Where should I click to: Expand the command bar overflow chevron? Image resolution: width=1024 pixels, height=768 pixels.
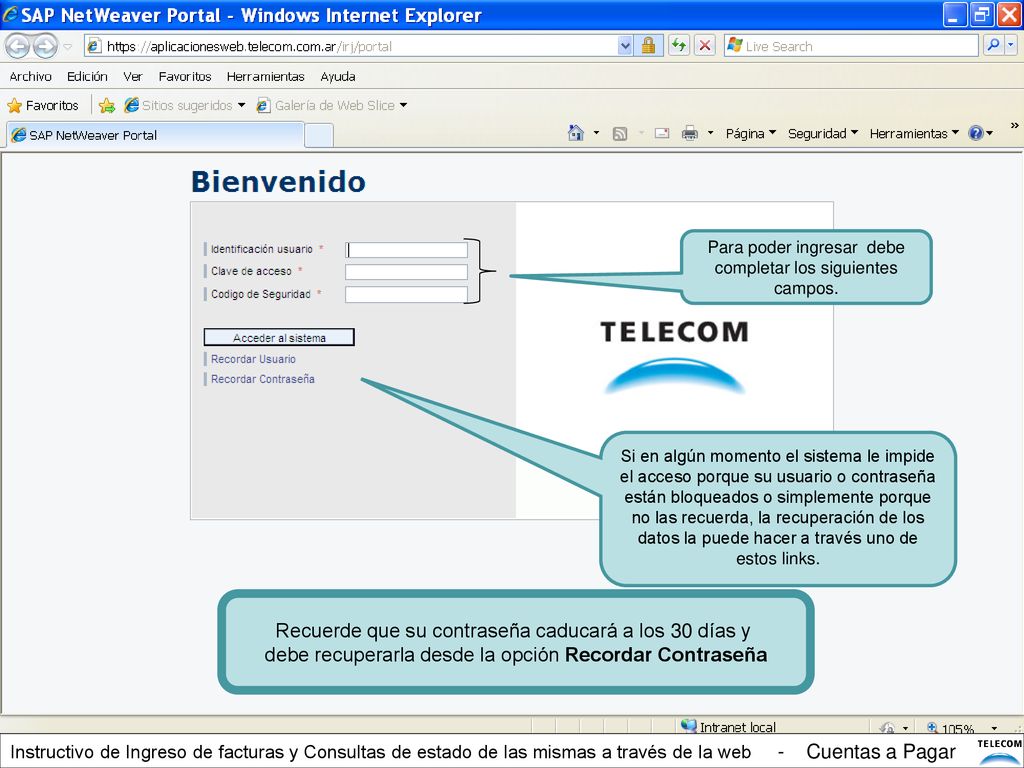click(x=1014, y=125)
